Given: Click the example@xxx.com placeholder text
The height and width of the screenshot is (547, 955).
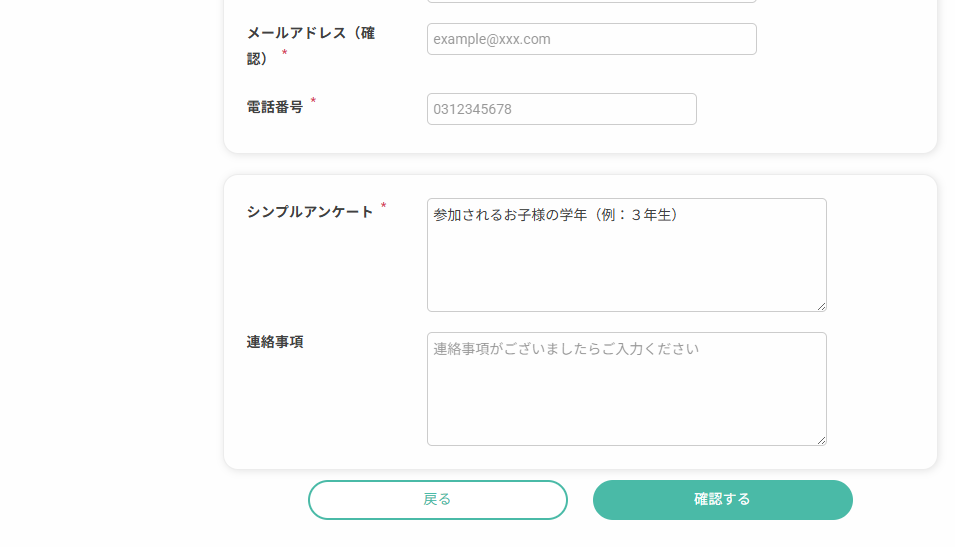Looking at the screenshot, I should tap(492, 40).
